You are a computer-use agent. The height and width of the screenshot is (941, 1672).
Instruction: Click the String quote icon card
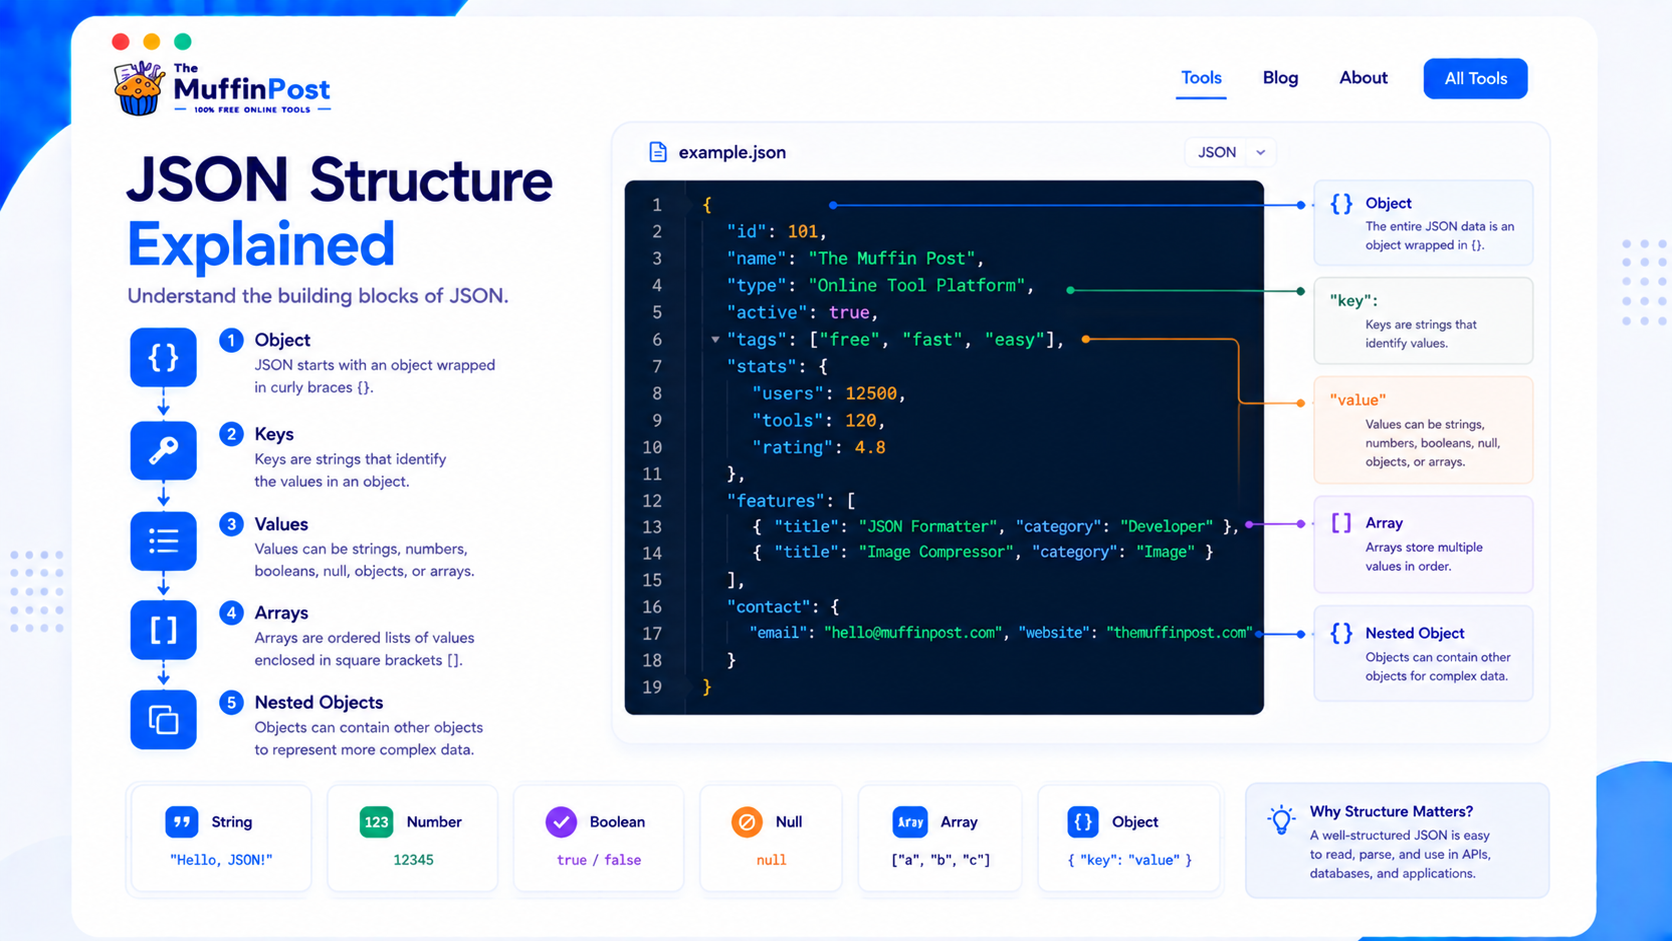coord(181,822)
